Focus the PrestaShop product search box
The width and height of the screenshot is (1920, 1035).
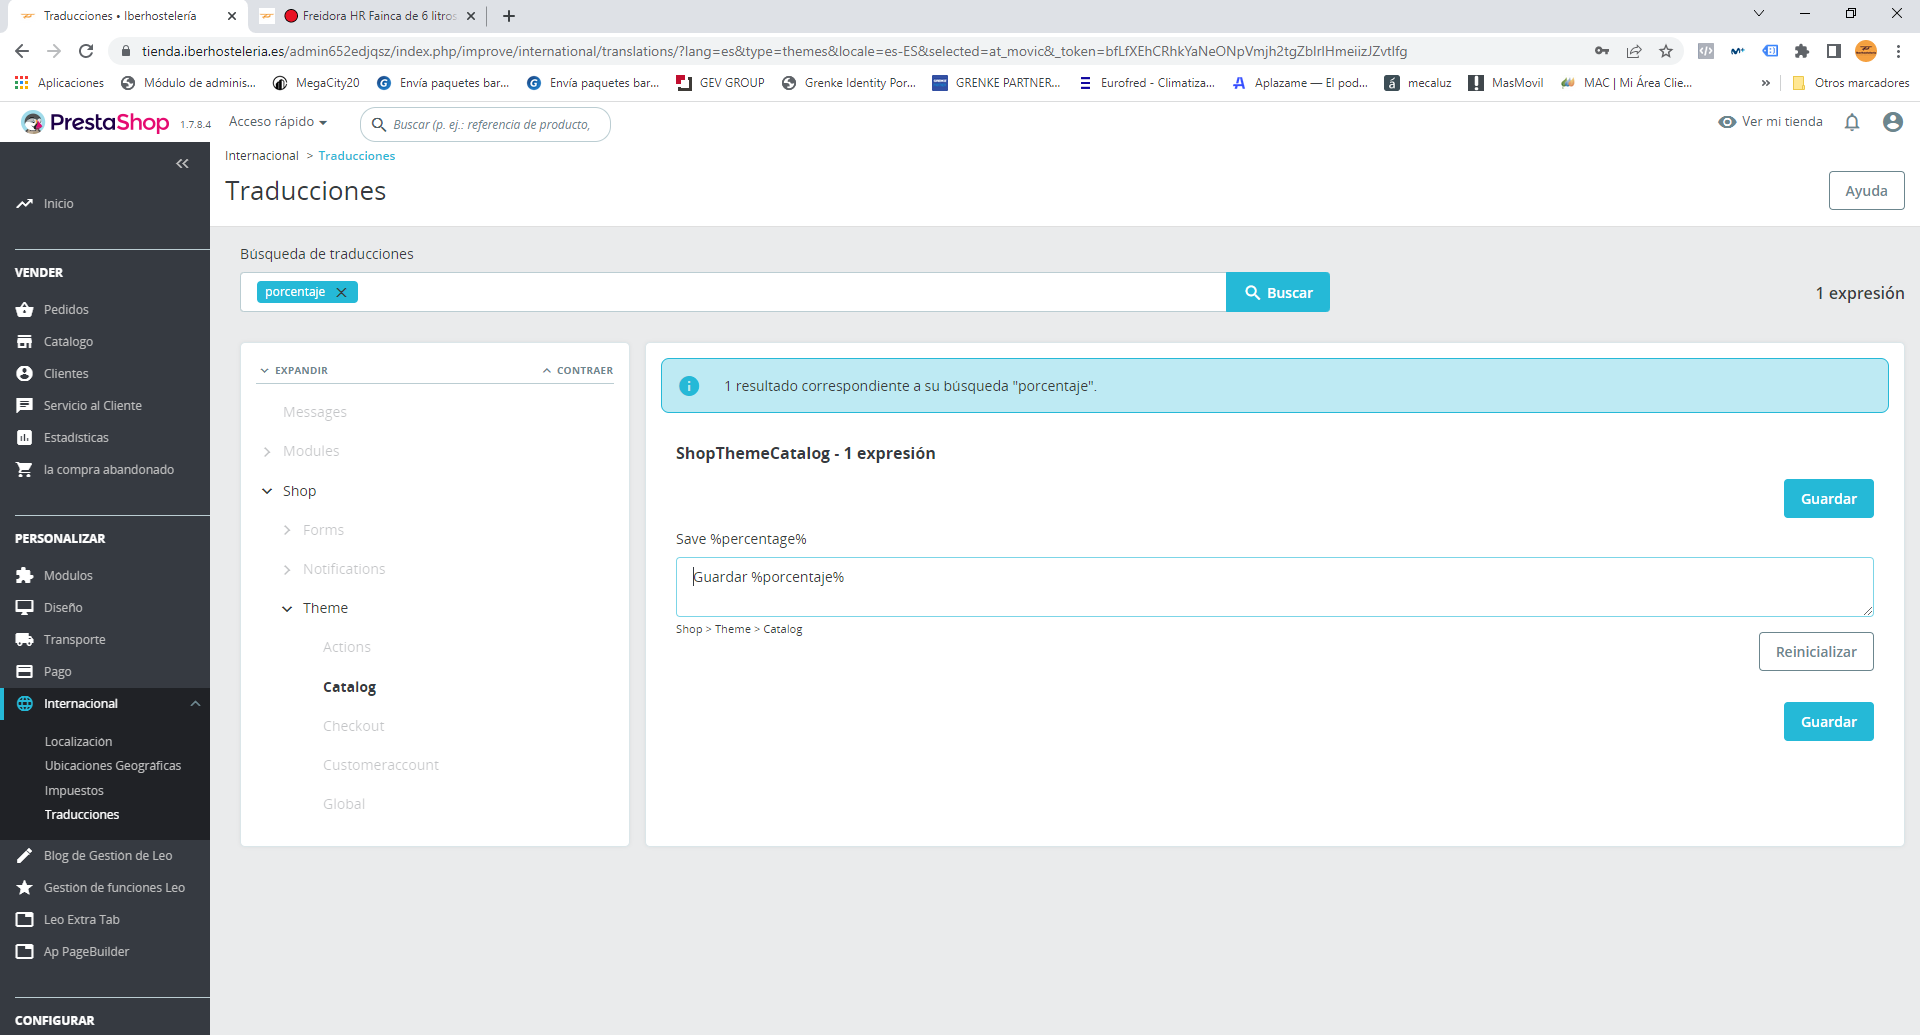485,125
